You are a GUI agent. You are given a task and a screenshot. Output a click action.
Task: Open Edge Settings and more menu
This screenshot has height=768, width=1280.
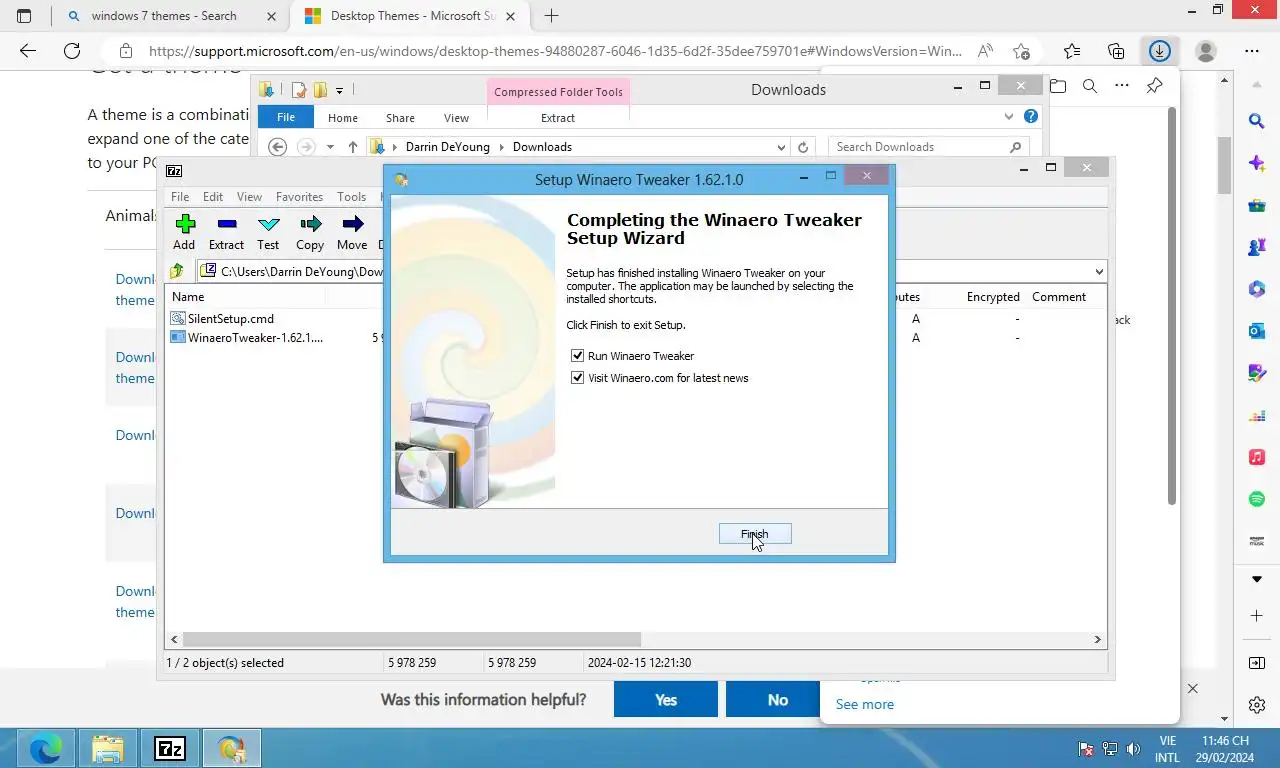click(1252, 51)
